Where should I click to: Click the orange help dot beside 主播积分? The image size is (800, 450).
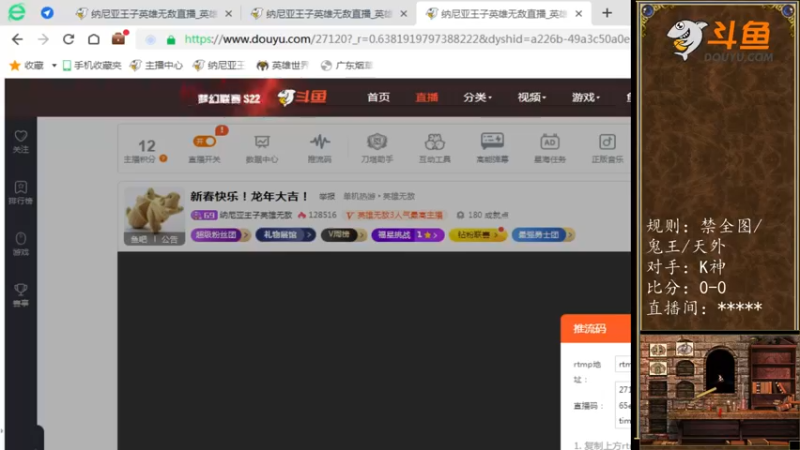163,159
